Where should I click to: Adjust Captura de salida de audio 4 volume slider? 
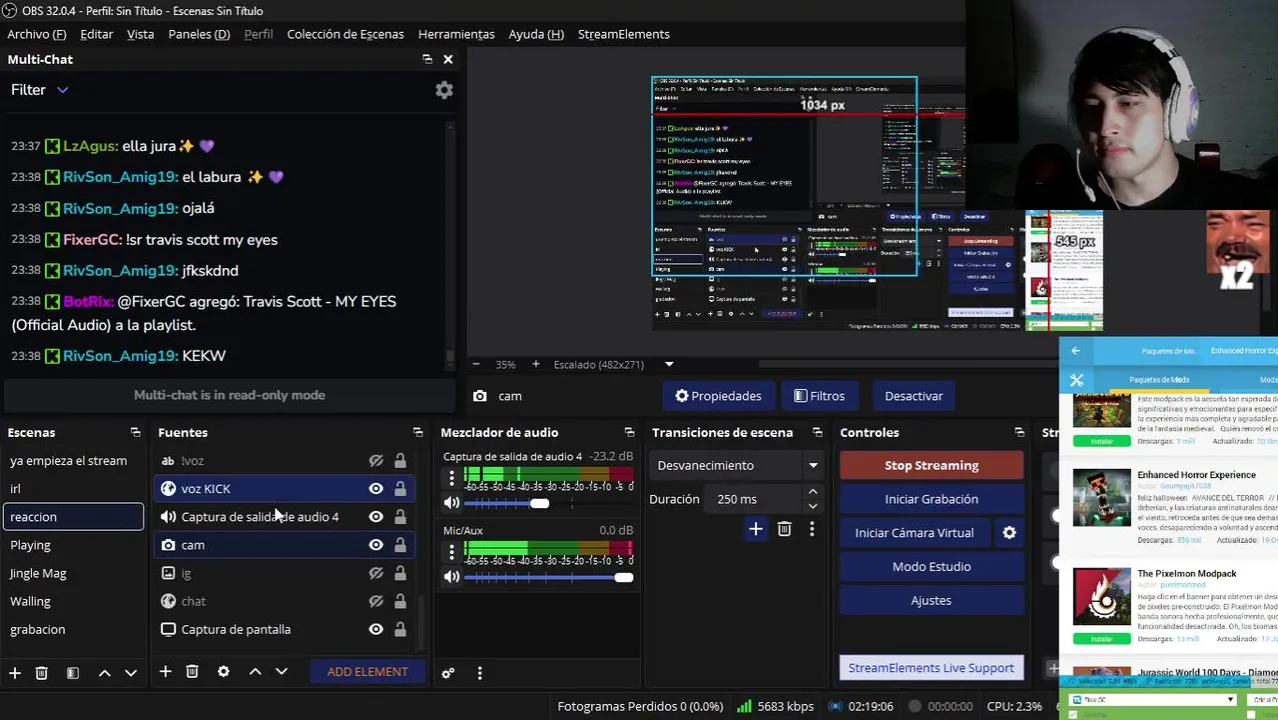pyautogui.click(x=541, y=503)
